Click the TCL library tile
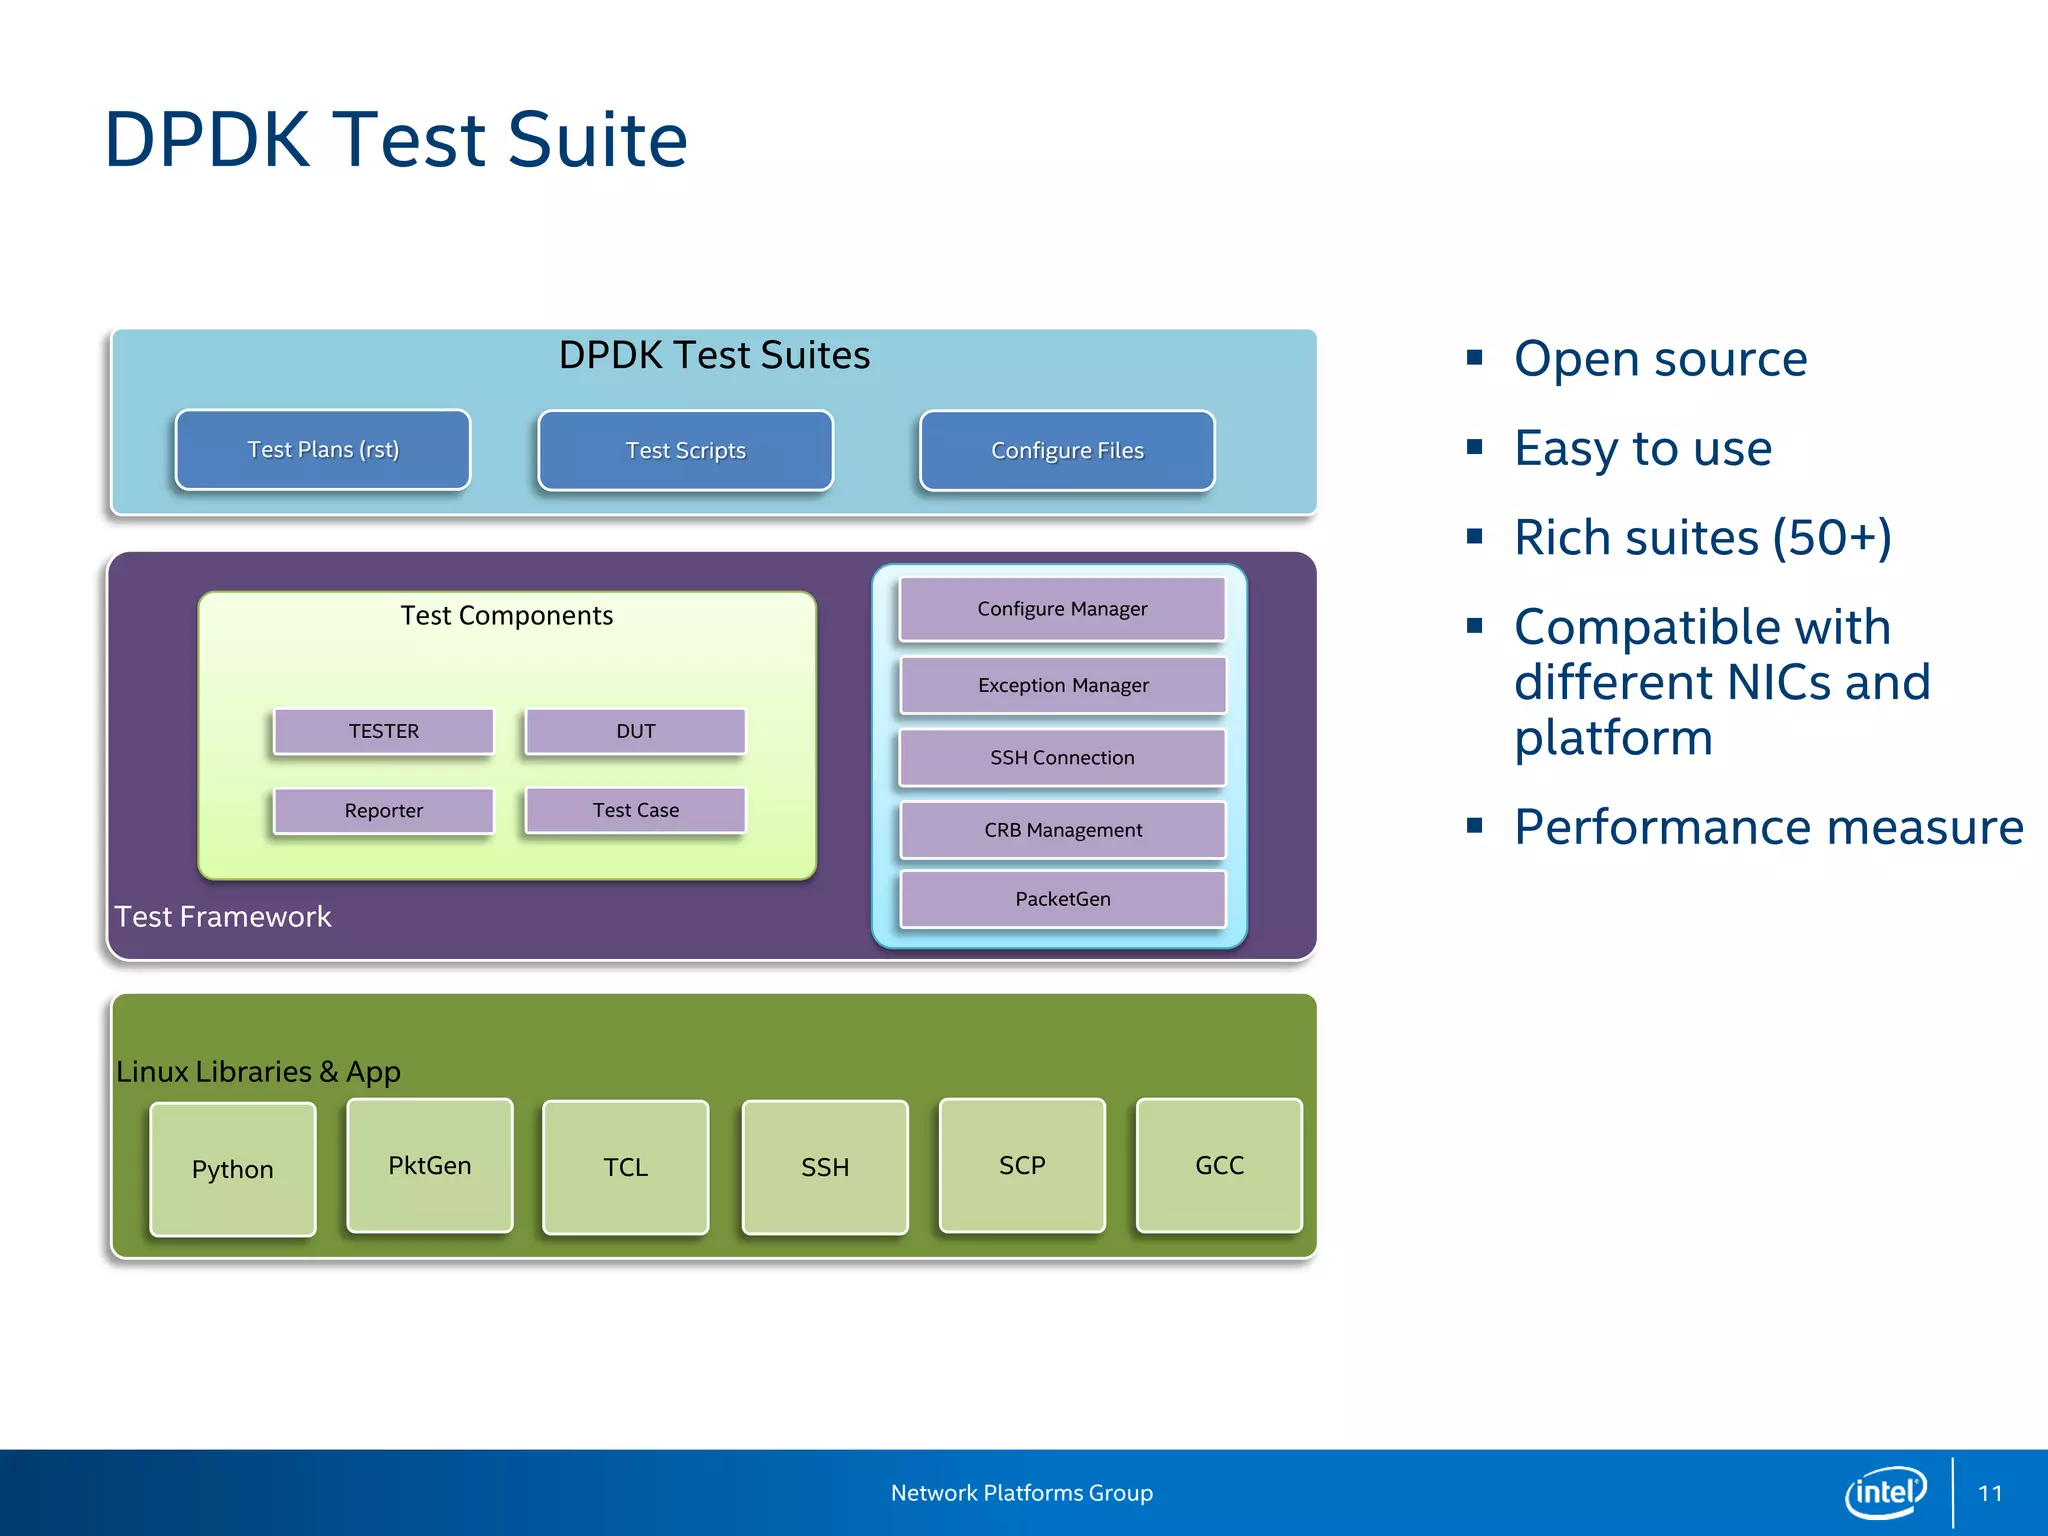Viewport: 2048px width, 1536px height. coord(626,1167)
